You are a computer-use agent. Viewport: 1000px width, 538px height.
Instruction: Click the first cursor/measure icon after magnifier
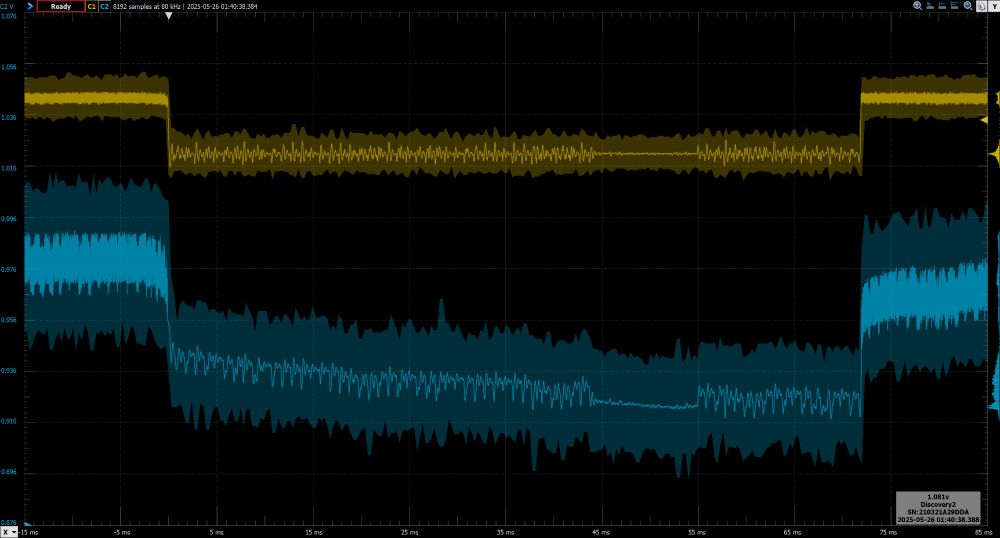930,6
